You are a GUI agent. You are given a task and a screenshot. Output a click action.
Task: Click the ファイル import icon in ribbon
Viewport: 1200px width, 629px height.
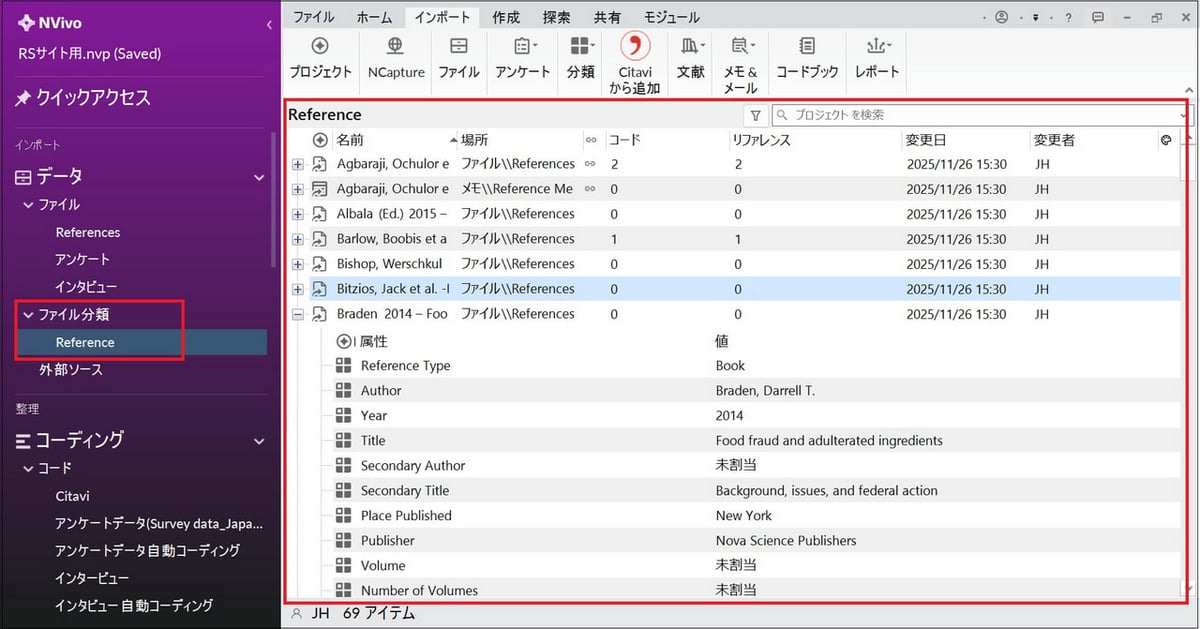pos(459,47)
